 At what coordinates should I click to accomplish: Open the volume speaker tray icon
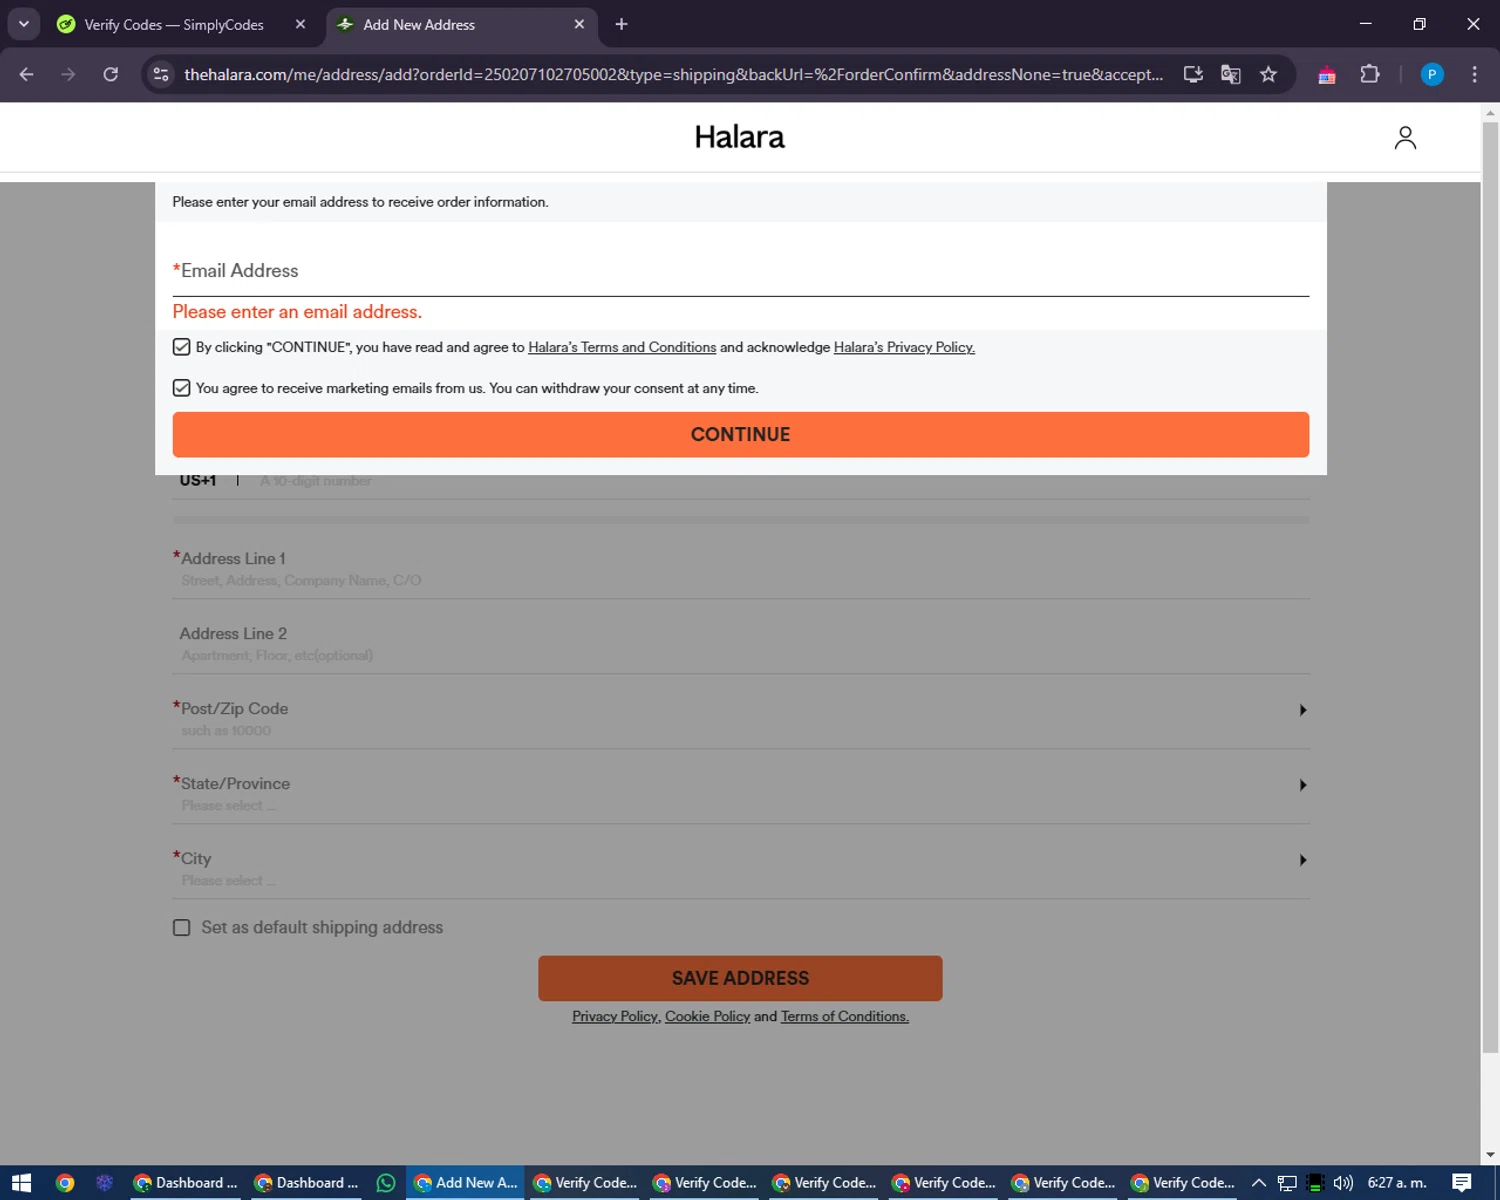[x=1343, y=1183]
